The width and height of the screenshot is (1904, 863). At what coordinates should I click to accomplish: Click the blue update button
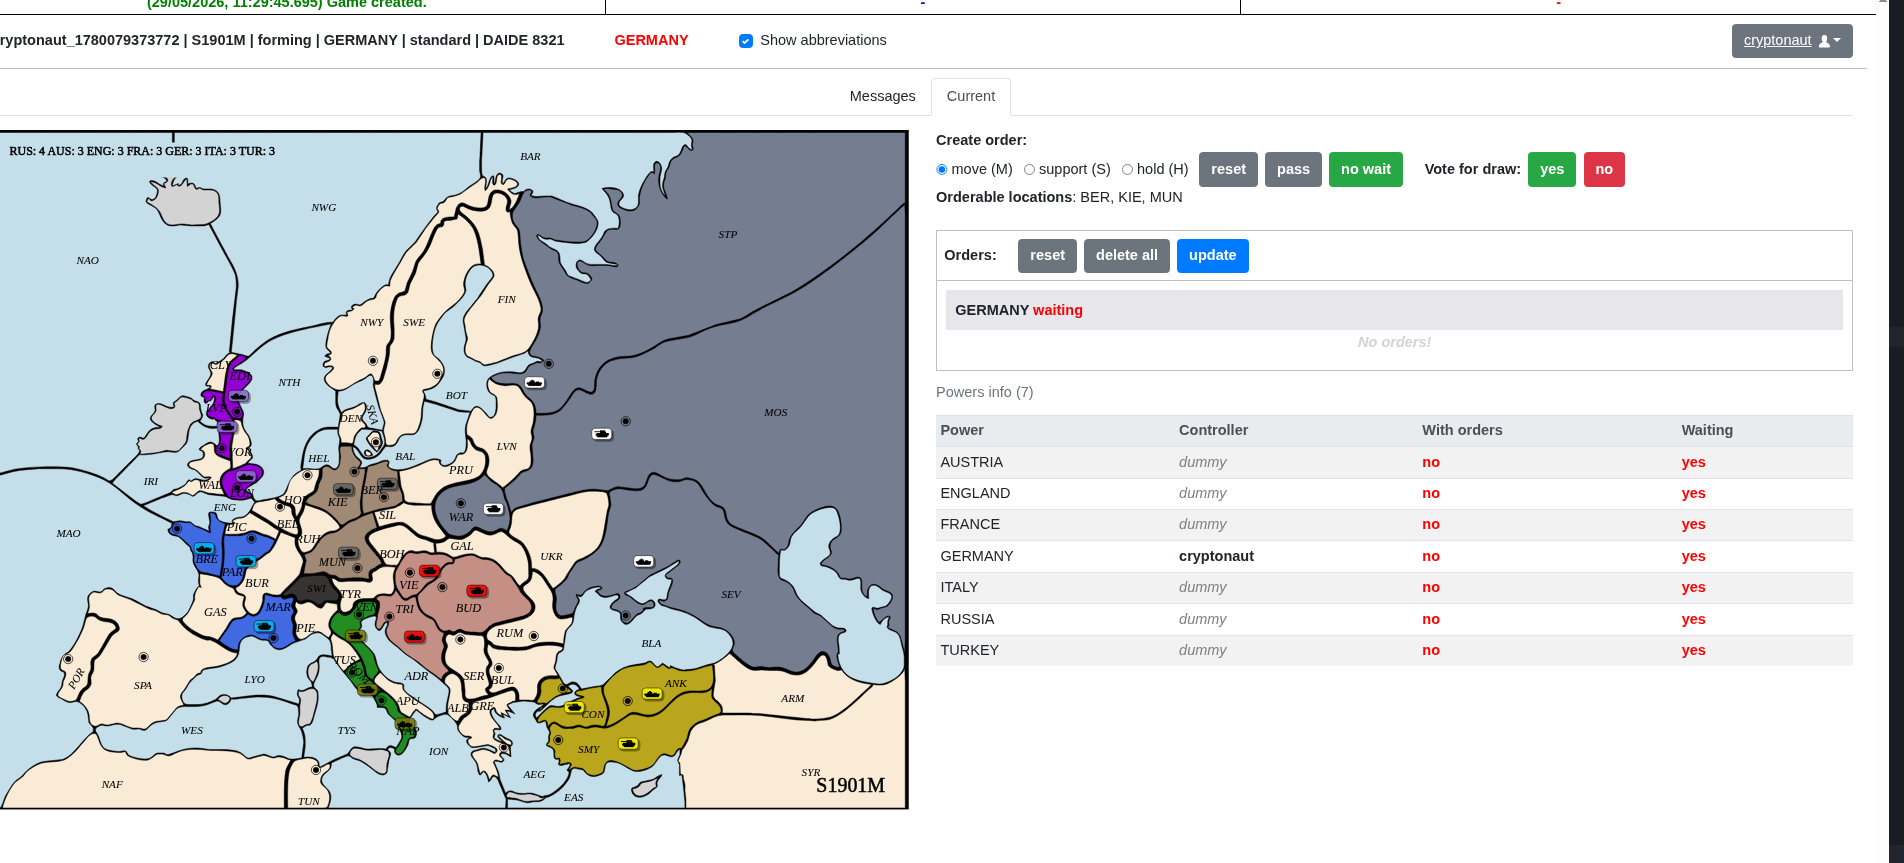1213,255
